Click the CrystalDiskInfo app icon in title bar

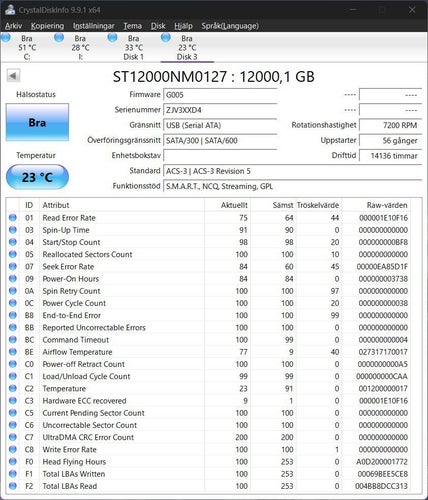coord(10,10)
